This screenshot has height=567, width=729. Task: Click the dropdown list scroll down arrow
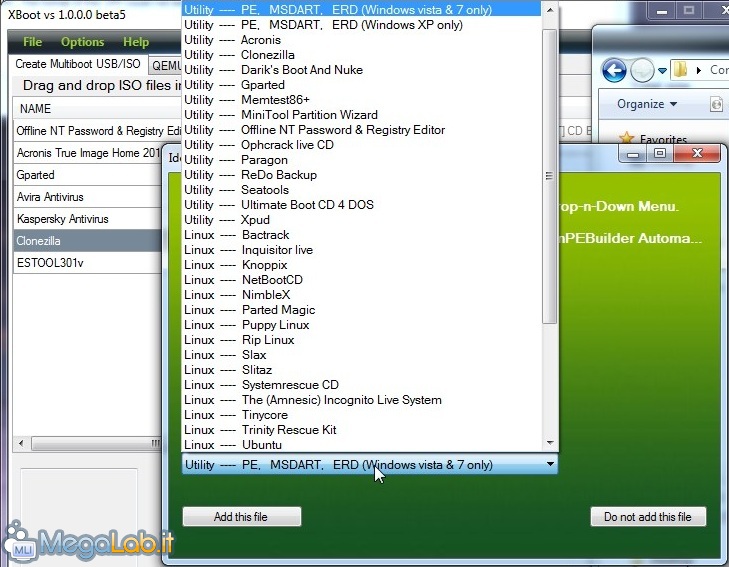pyautogui.click(x=550, y=443)
